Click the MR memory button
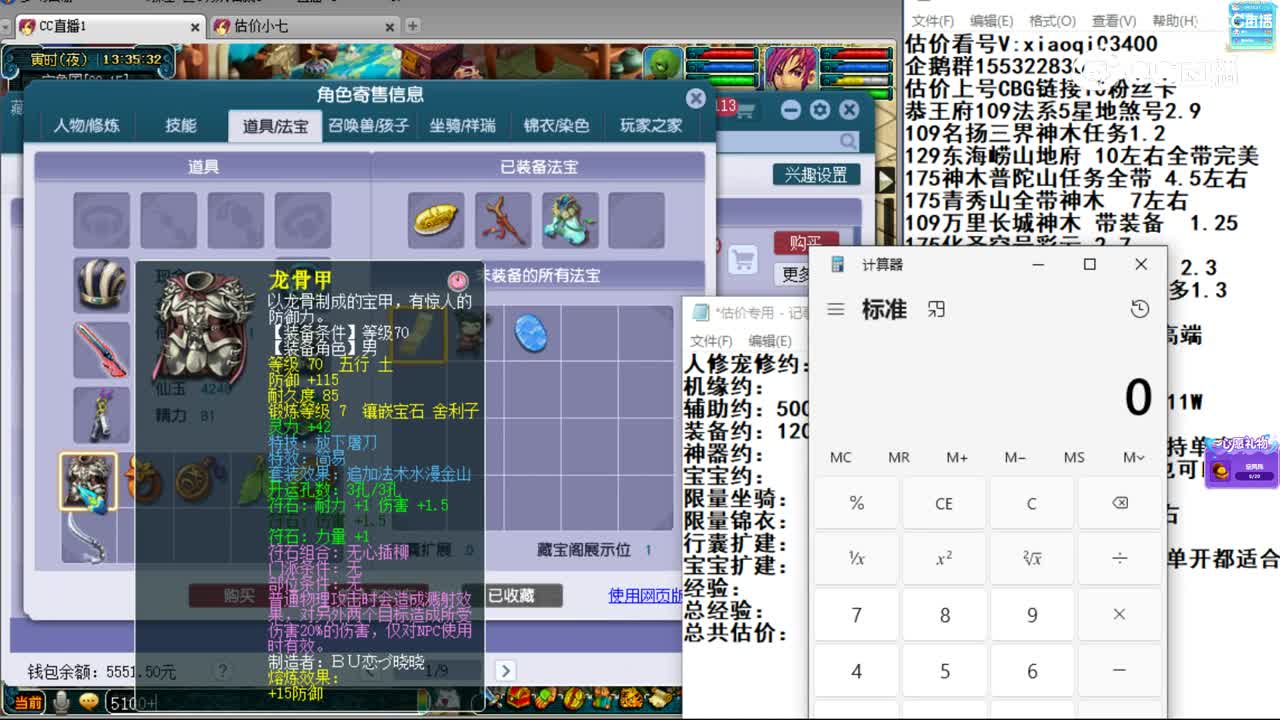The image size is (1280, 720). click(899, 457)
